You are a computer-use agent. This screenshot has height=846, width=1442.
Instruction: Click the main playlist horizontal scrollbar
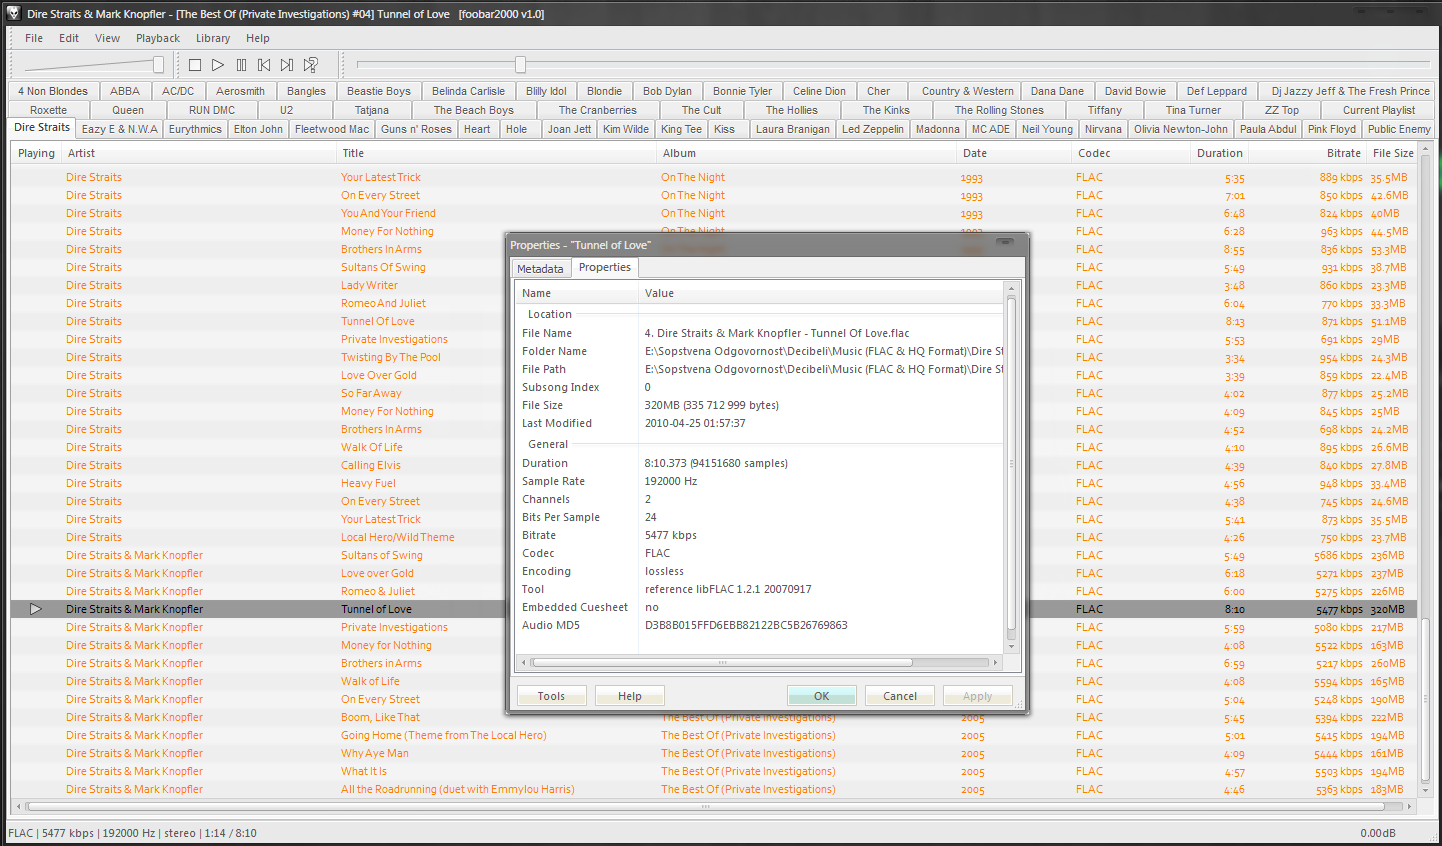point(705,806)
